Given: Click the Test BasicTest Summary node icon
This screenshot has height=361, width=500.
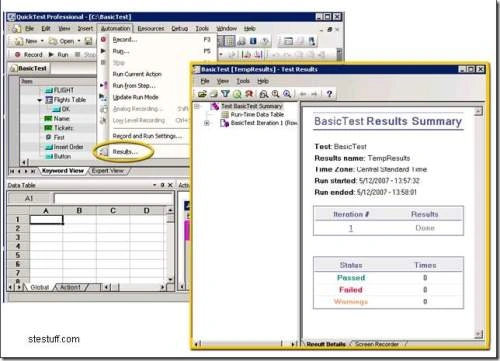Looking at the screenshot, I should point(215,106).
